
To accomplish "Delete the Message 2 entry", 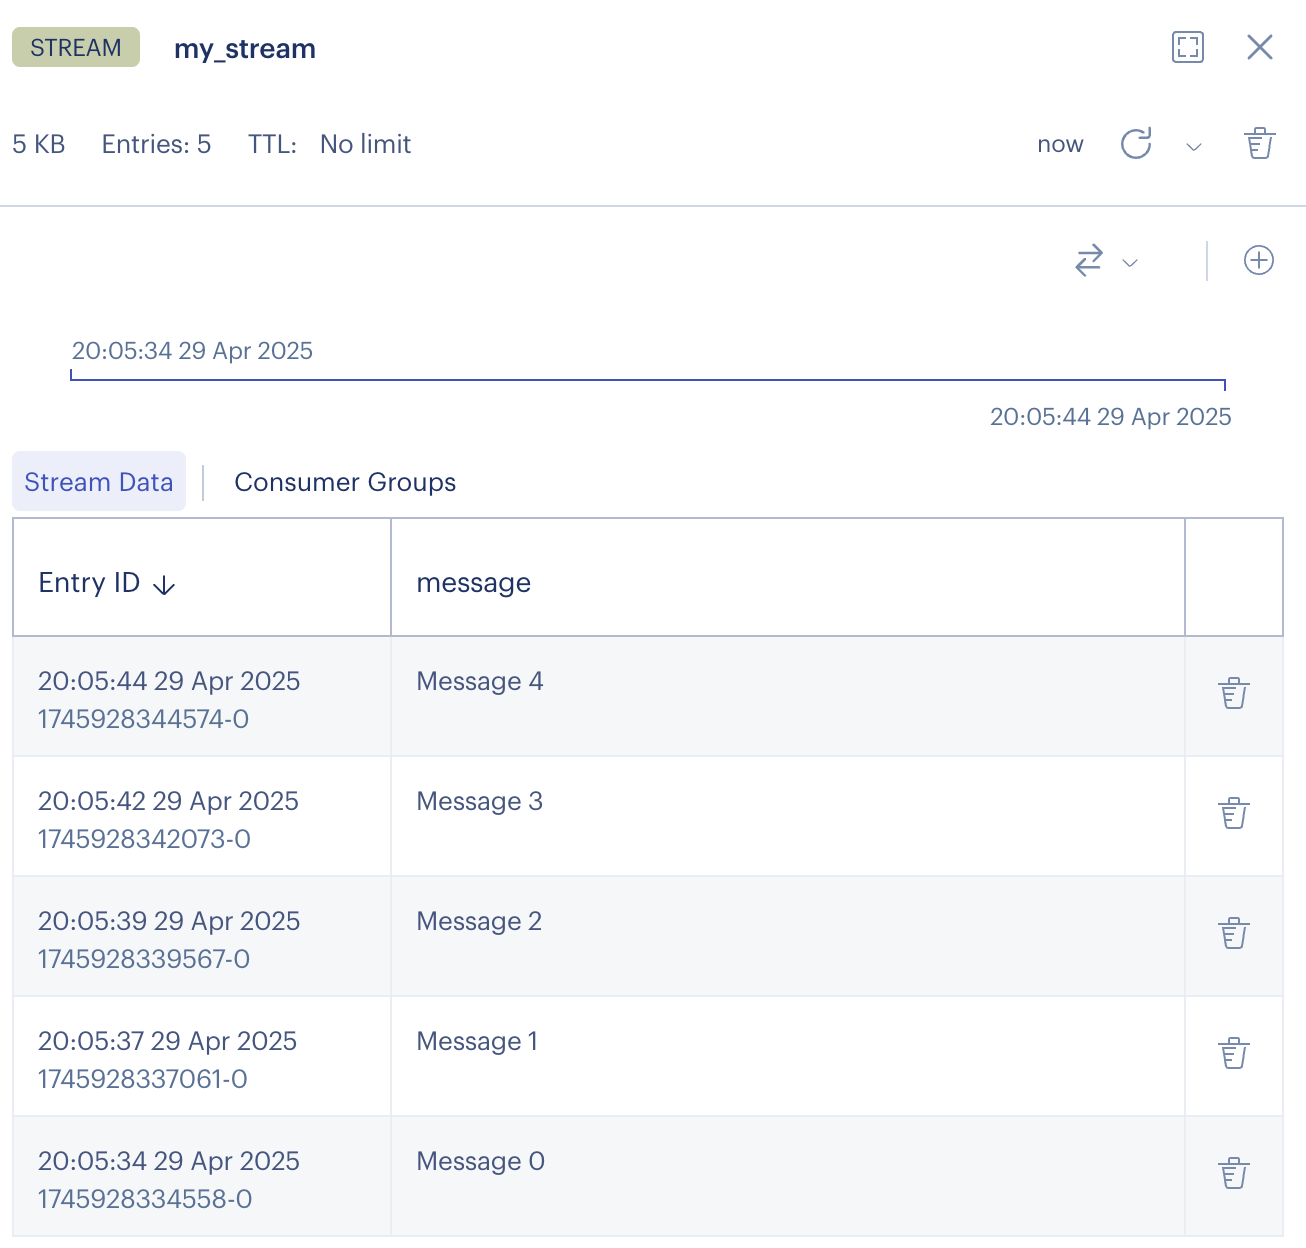I will [x=1234, y=934].
